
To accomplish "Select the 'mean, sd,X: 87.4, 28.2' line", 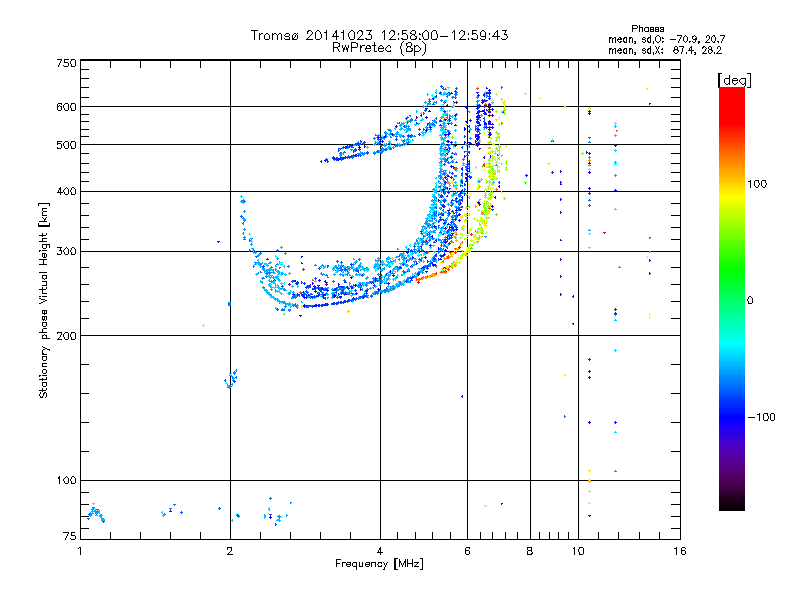I will [x=665, y=51].
